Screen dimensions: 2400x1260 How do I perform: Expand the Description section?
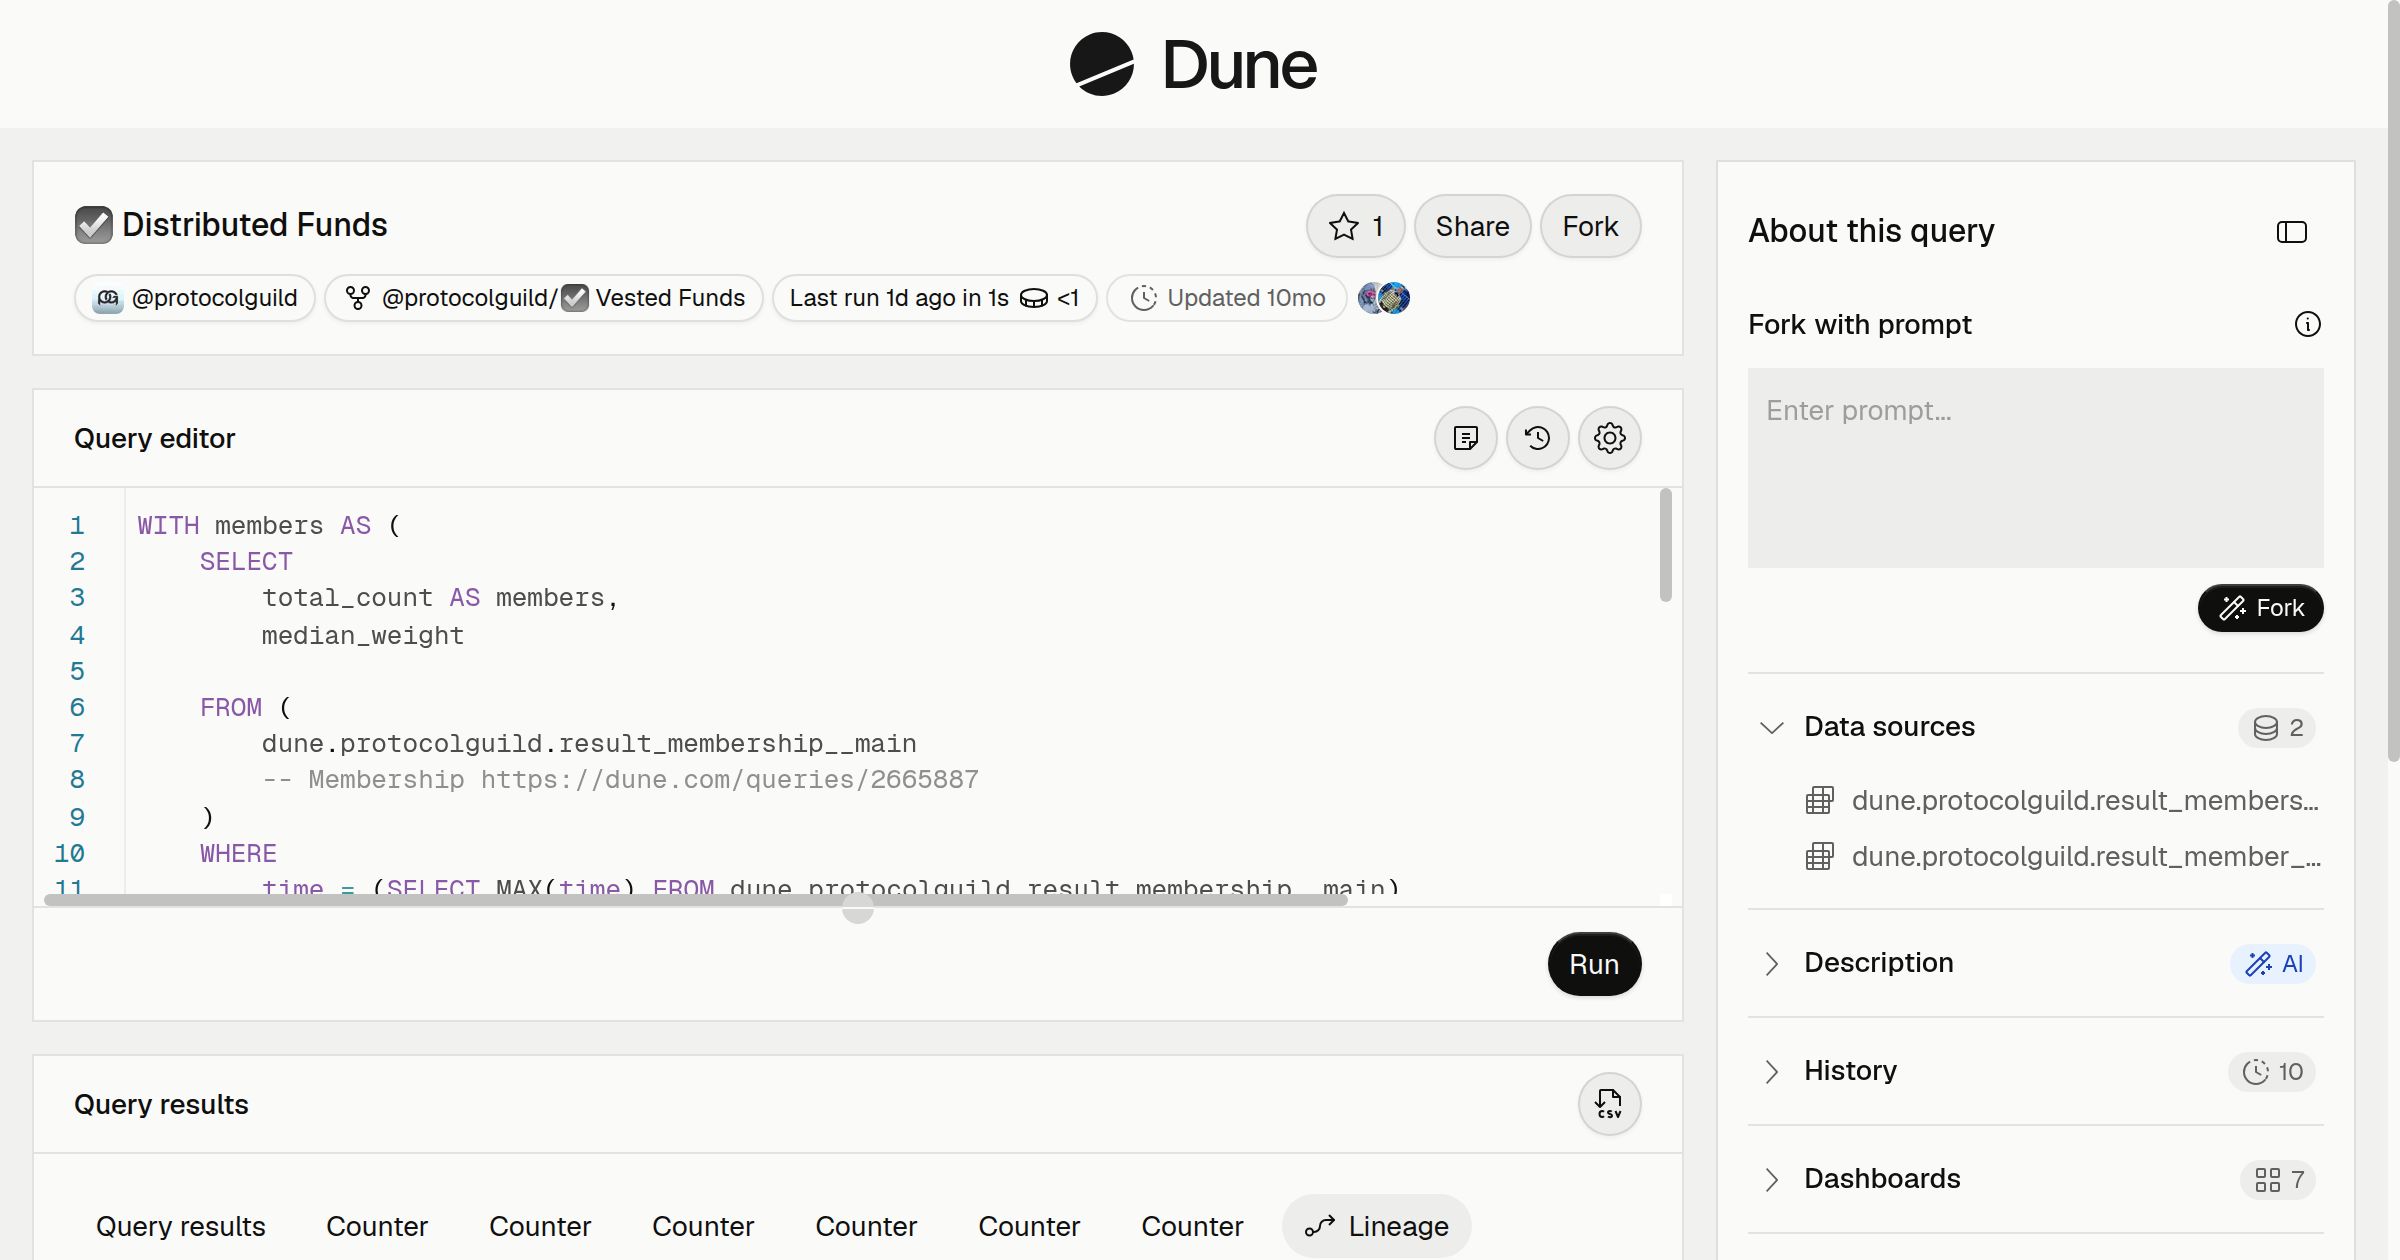(x=1771, y=963)
